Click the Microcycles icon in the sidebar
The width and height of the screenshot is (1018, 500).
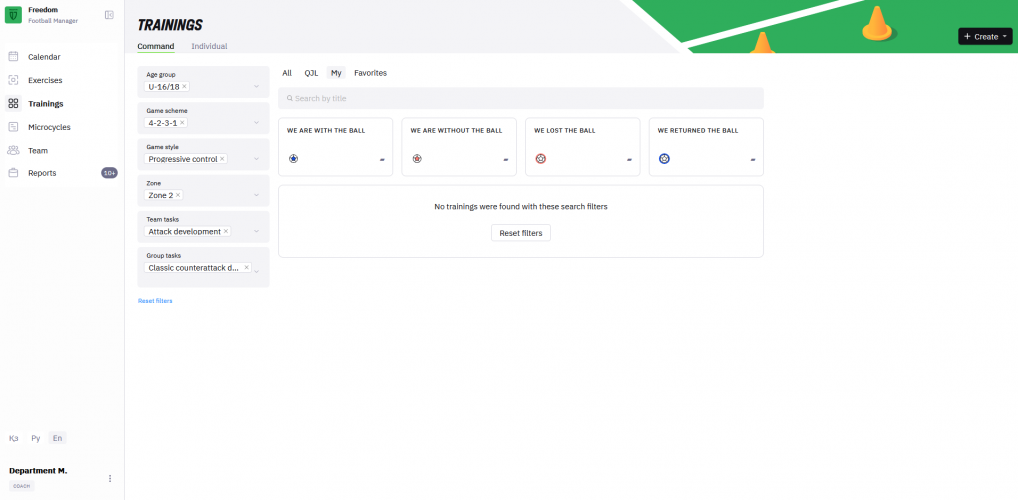pos(13,127)
